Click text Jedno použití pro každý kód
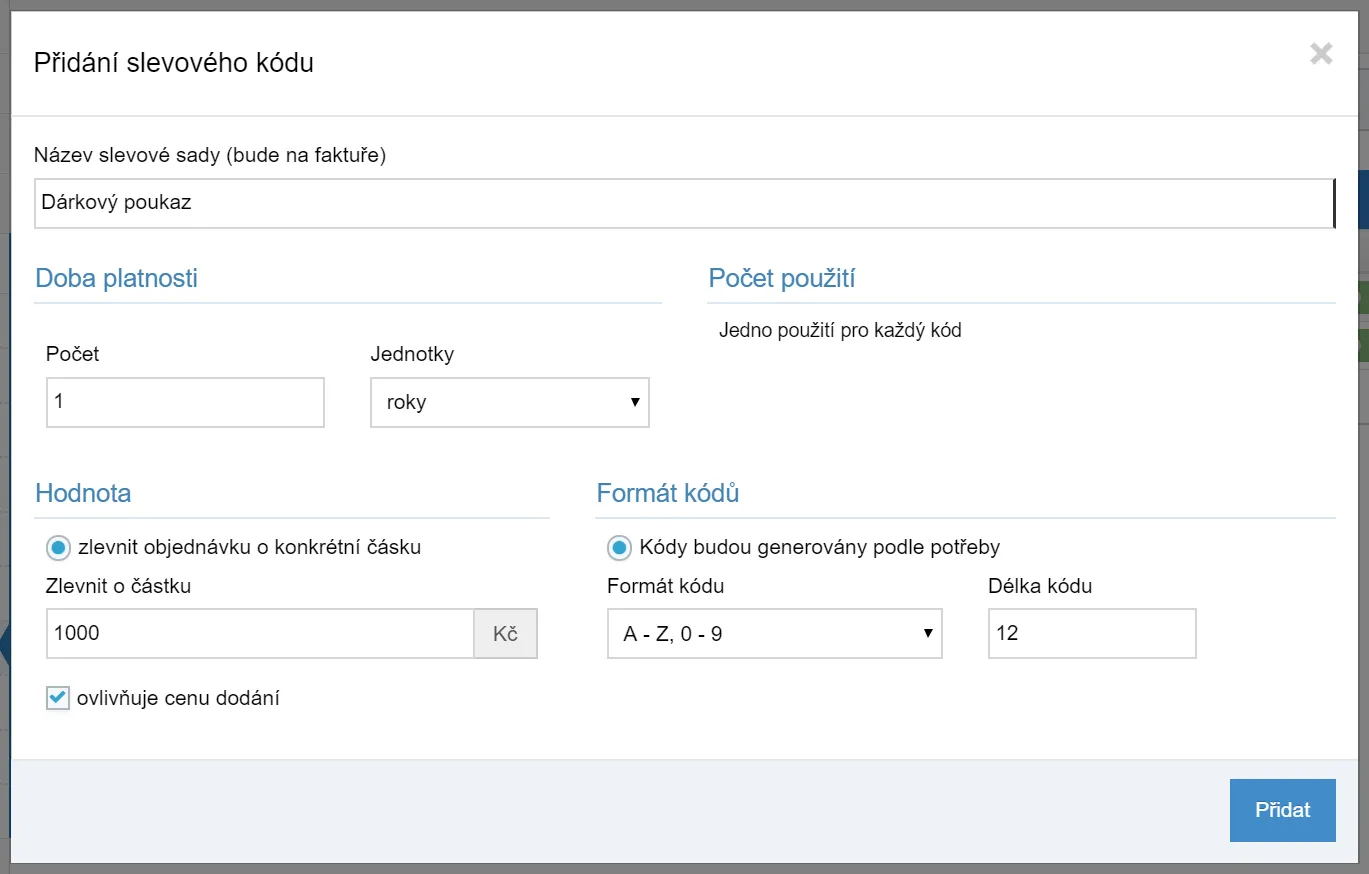 (840, 330)
